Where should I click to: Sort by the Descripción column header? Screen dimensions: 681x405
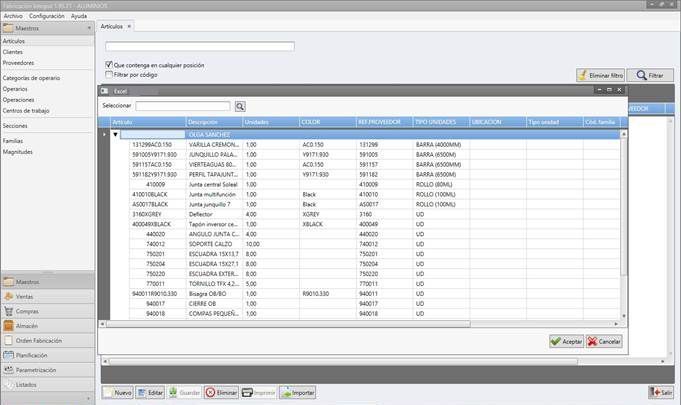(x=214, y=122)
